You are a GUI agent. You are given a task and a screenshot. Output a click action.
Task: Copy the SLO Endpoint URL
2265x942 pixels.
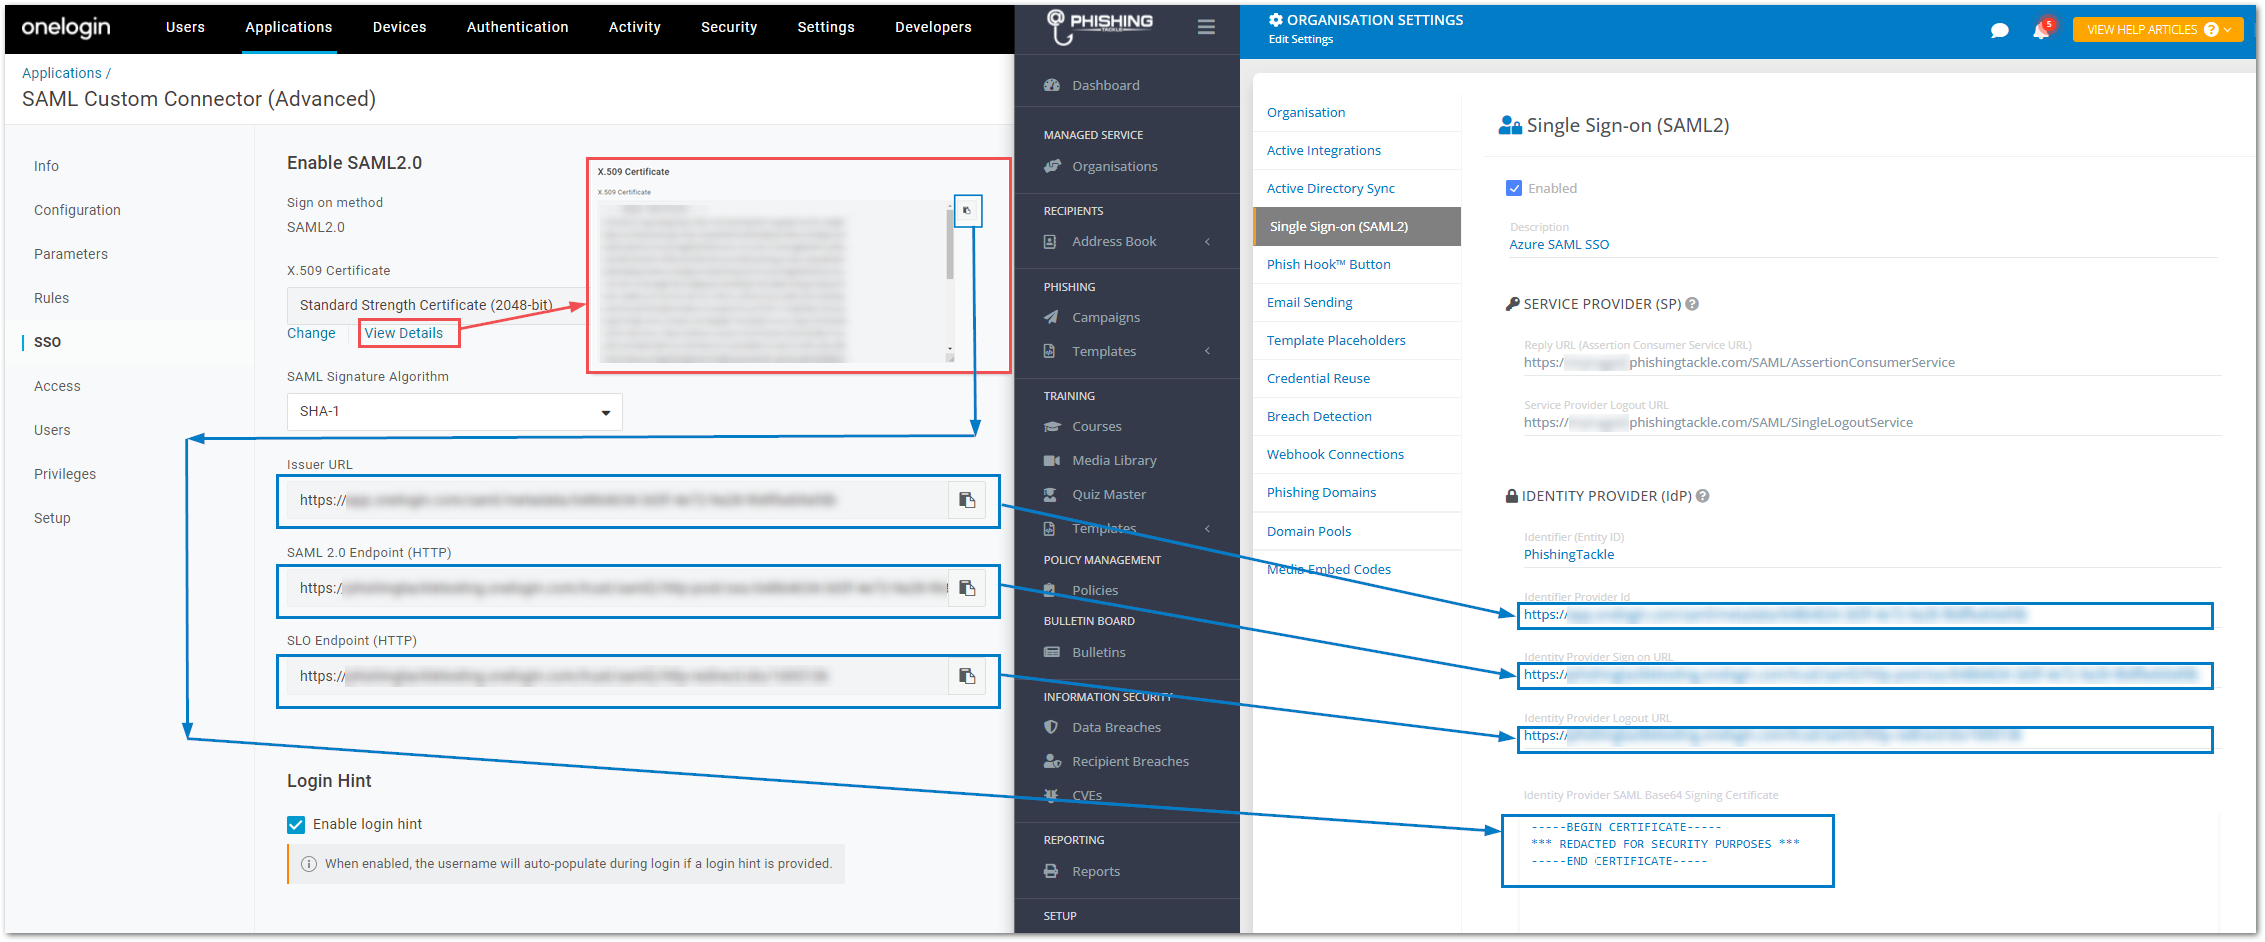pos(966,676)
